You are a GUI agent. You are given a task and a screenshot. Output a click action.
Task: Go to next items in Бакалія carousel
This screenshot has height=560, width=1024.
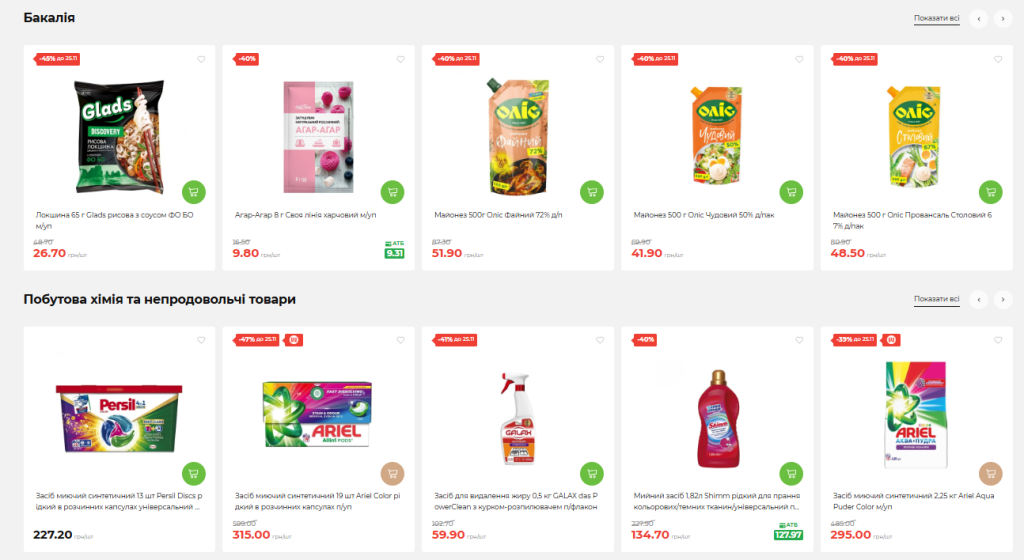pyautogui.click(x=1003, y=18)
